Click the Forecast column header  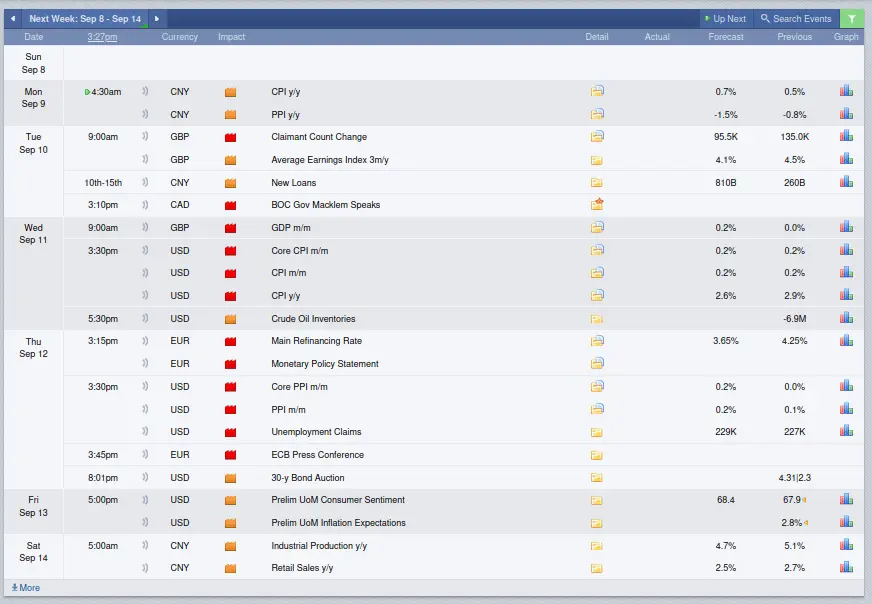(726, 37)
